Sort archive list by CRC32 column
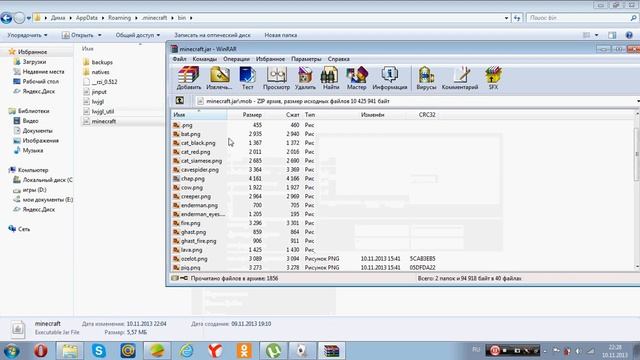The height and width of the screenshot is (360, 640). pyautogui.click(x=427, y=115)
